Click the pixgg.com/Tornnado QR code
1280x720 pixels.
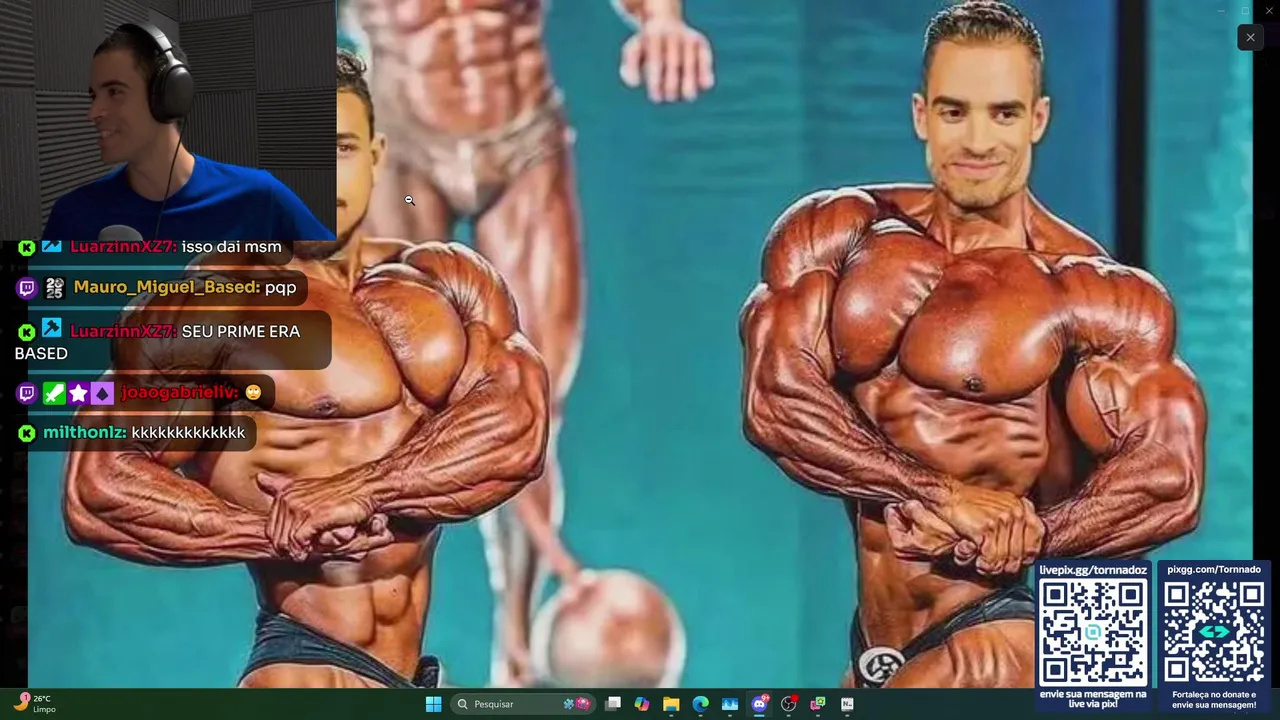coord(1214,632)
